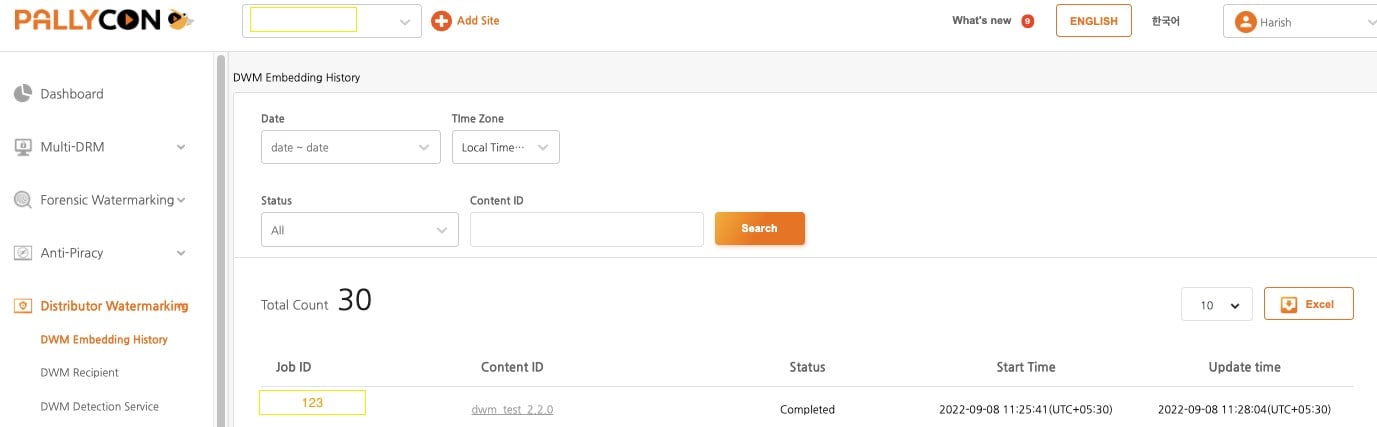
Task: Open the dwm_test_2.2.0 content link
Action: click(512, 409)
